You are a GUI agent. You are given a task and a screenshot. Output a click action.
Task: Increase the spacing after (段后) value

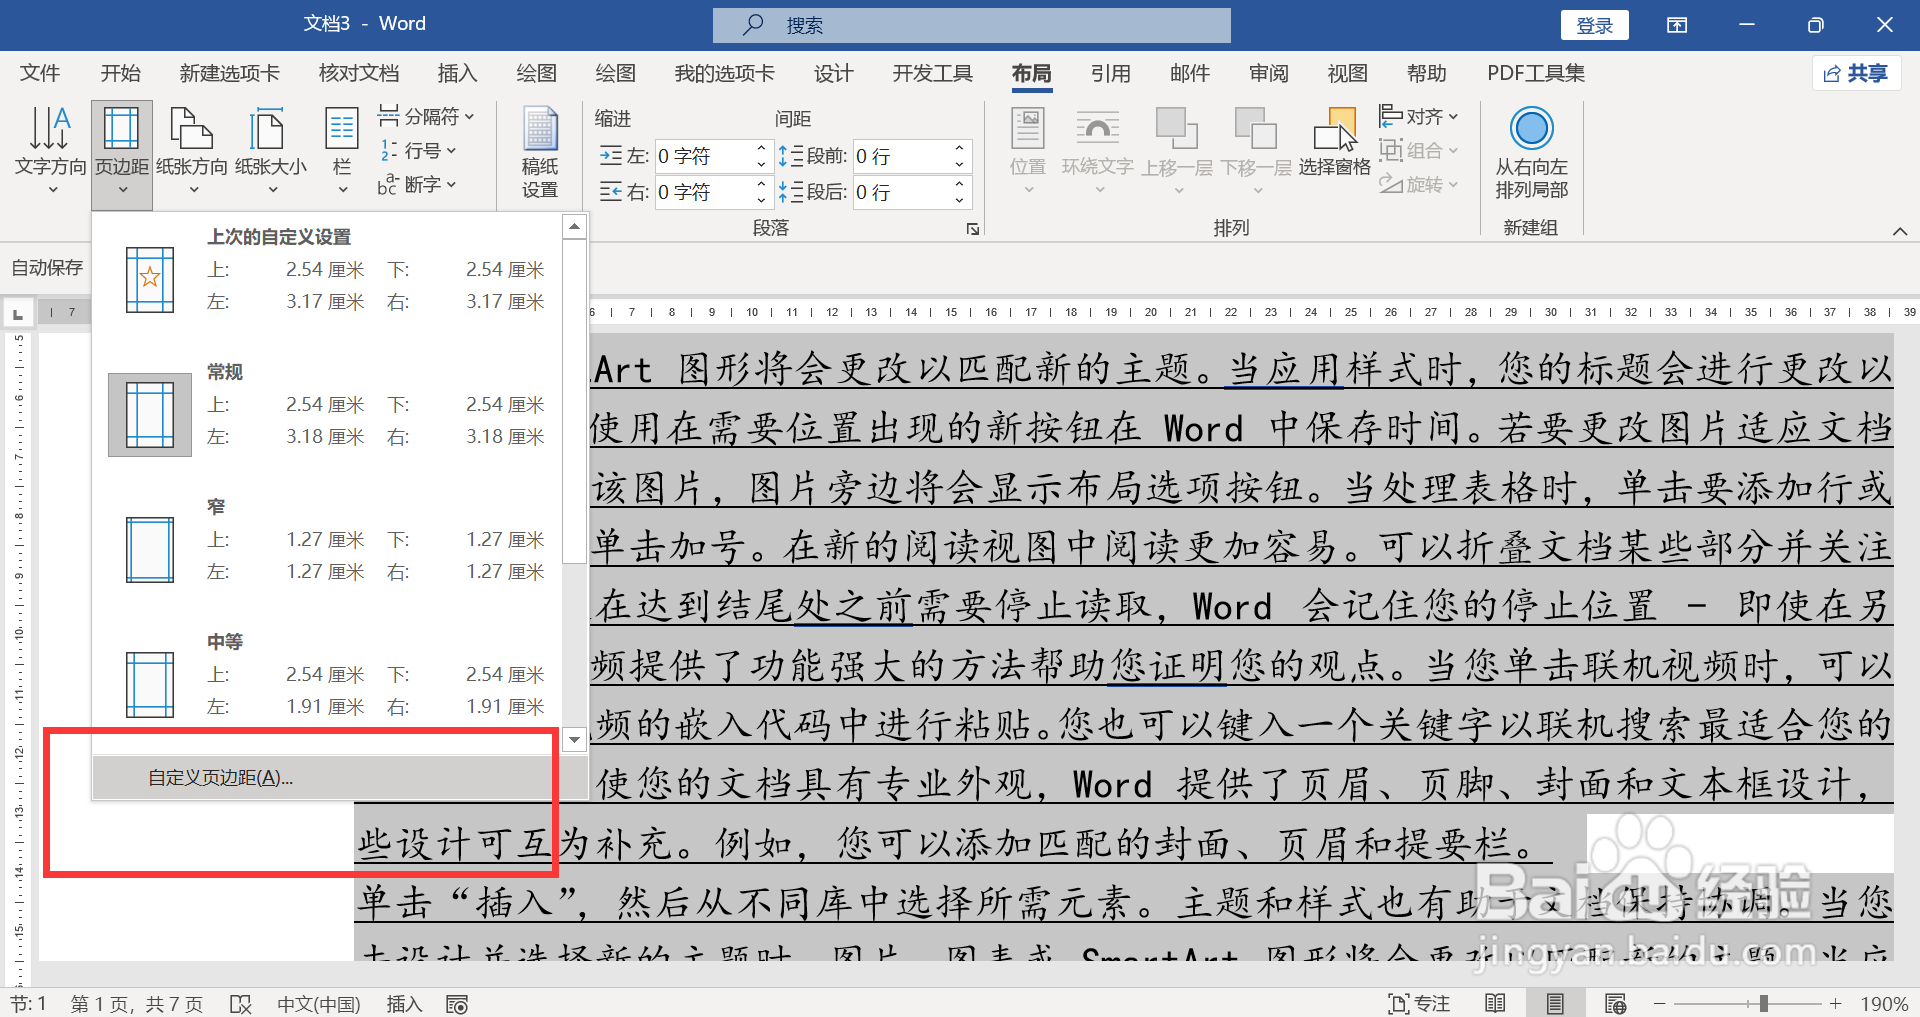(x=960, y=184)
